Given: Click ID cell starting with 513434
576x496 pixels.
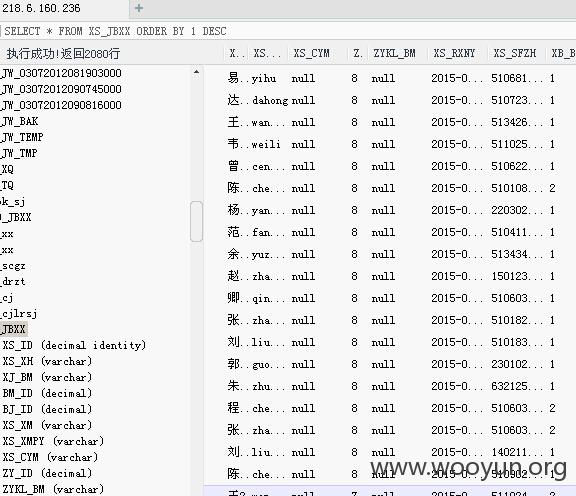Looking at the screenshot, I should point(516,254).
